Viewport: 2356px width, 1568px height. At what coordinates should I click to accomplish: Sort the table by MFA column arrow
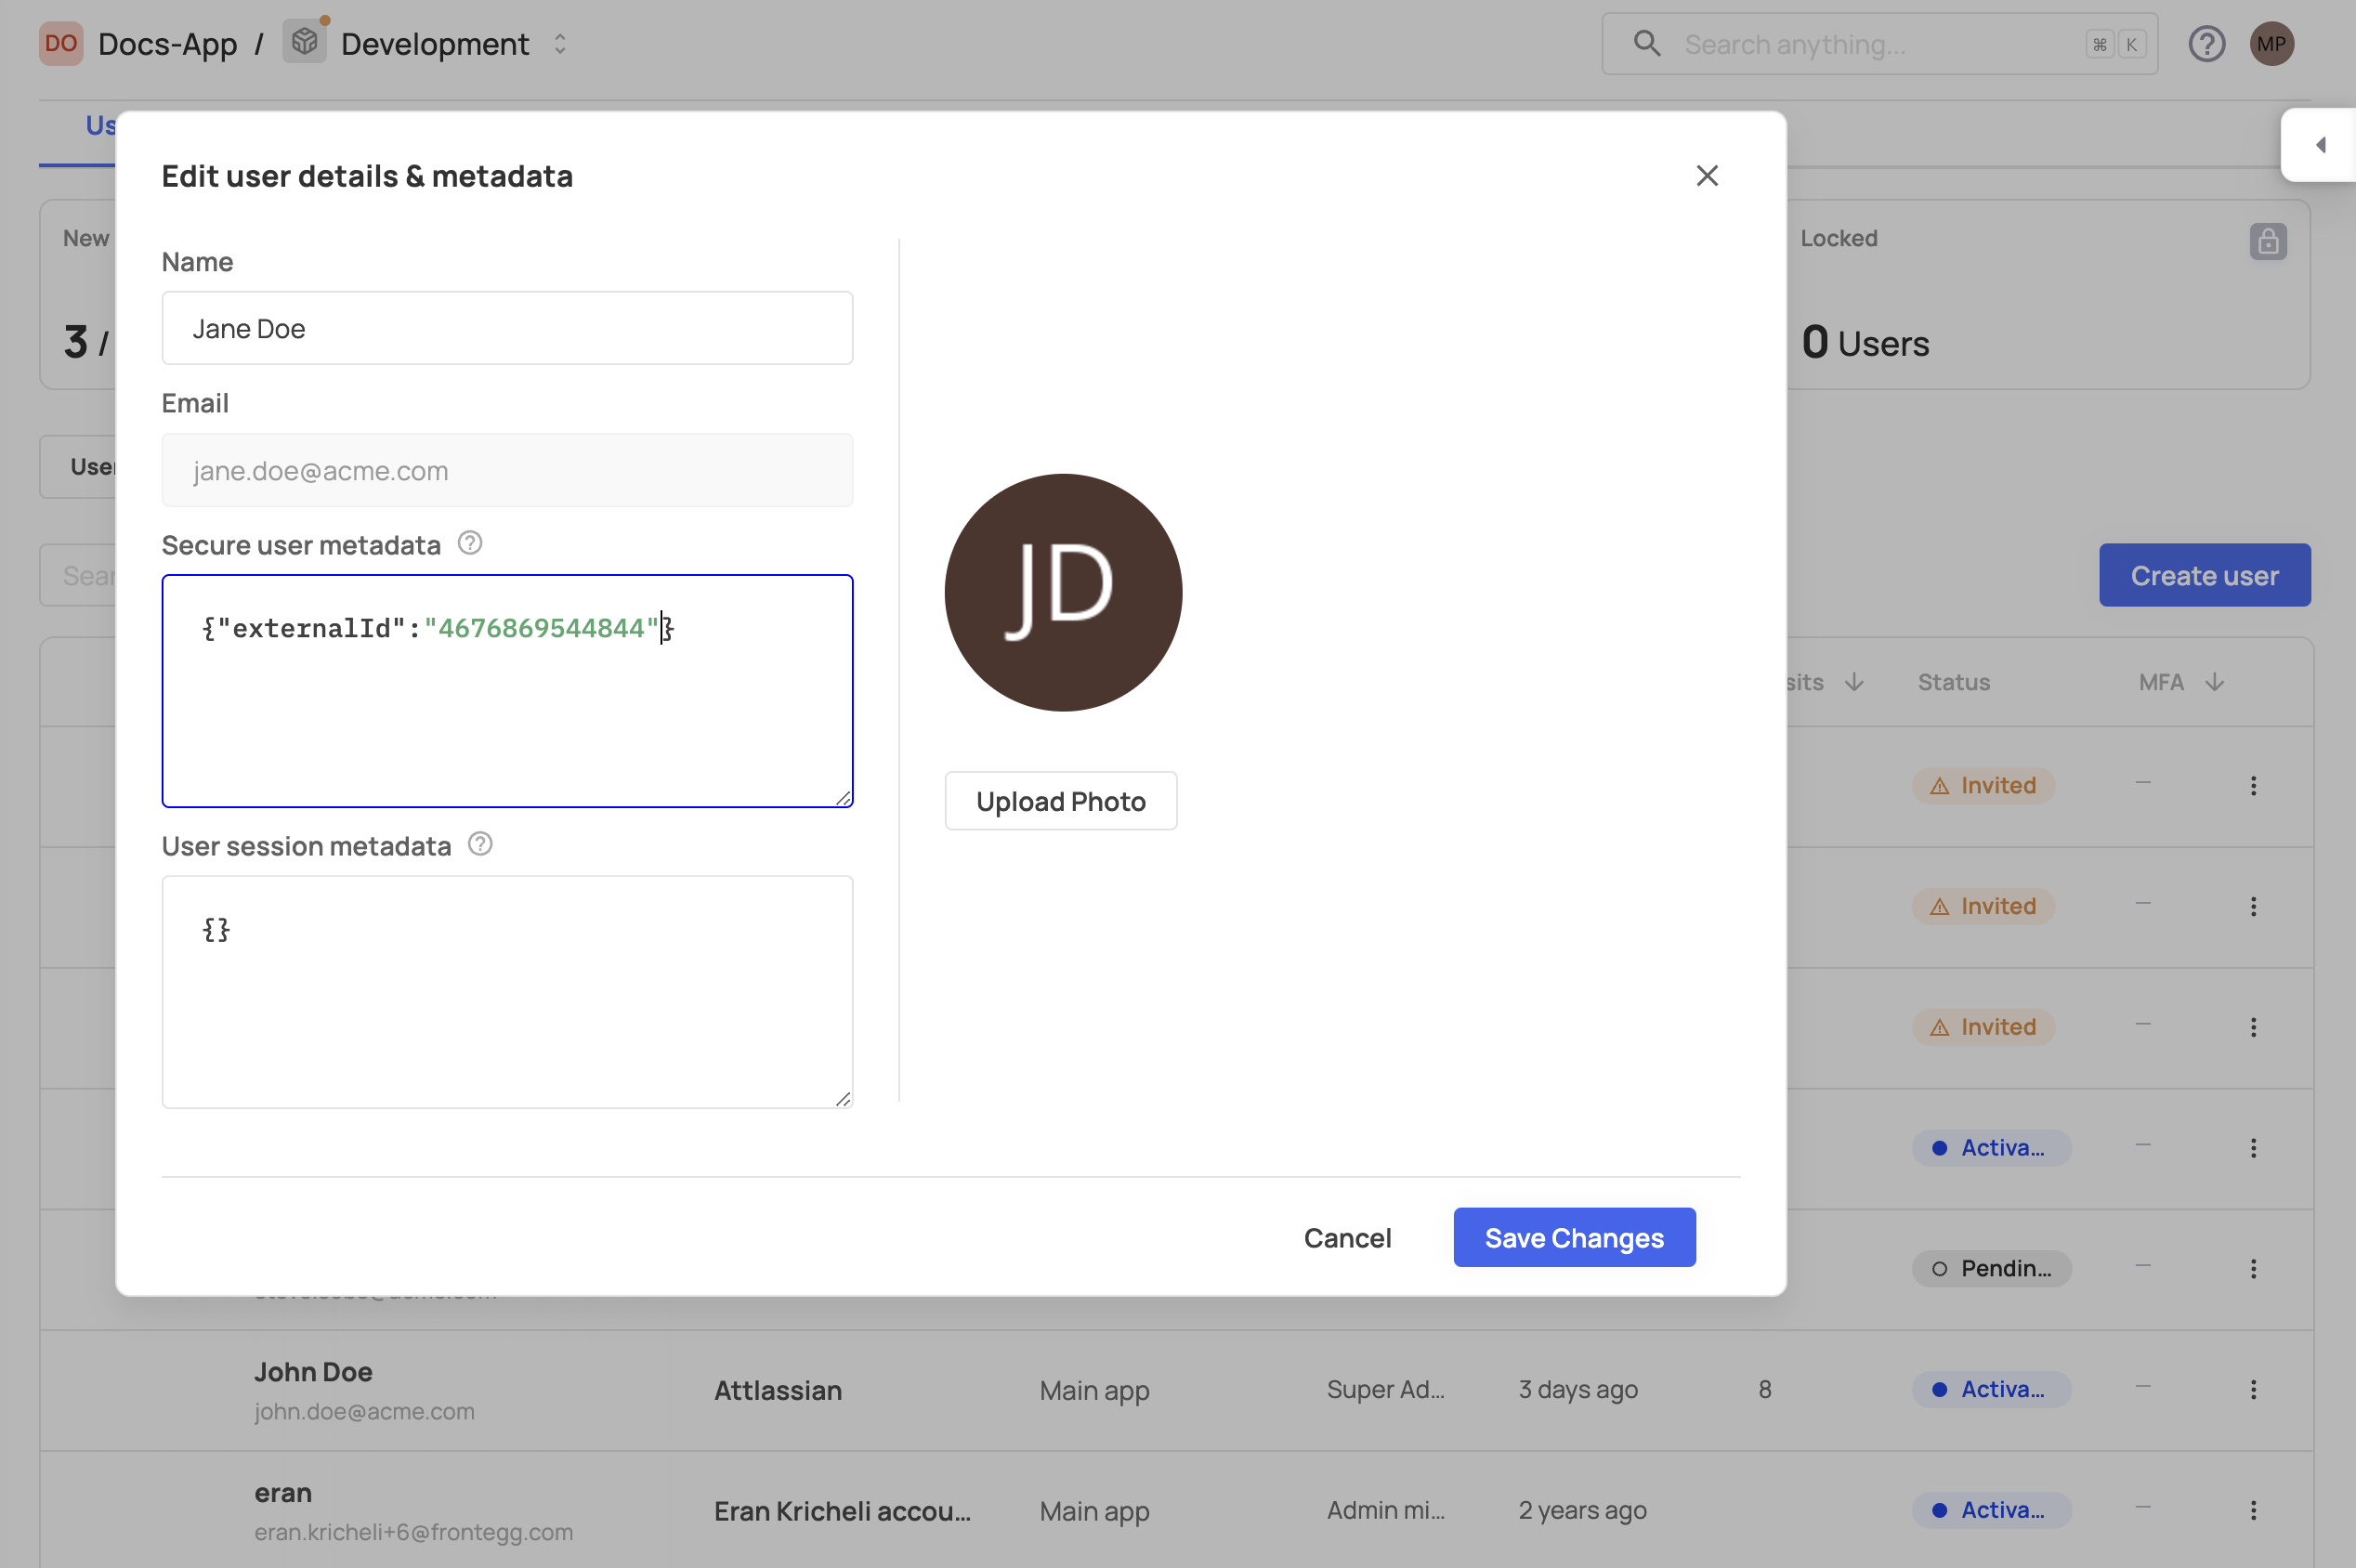pos(2214,682)
